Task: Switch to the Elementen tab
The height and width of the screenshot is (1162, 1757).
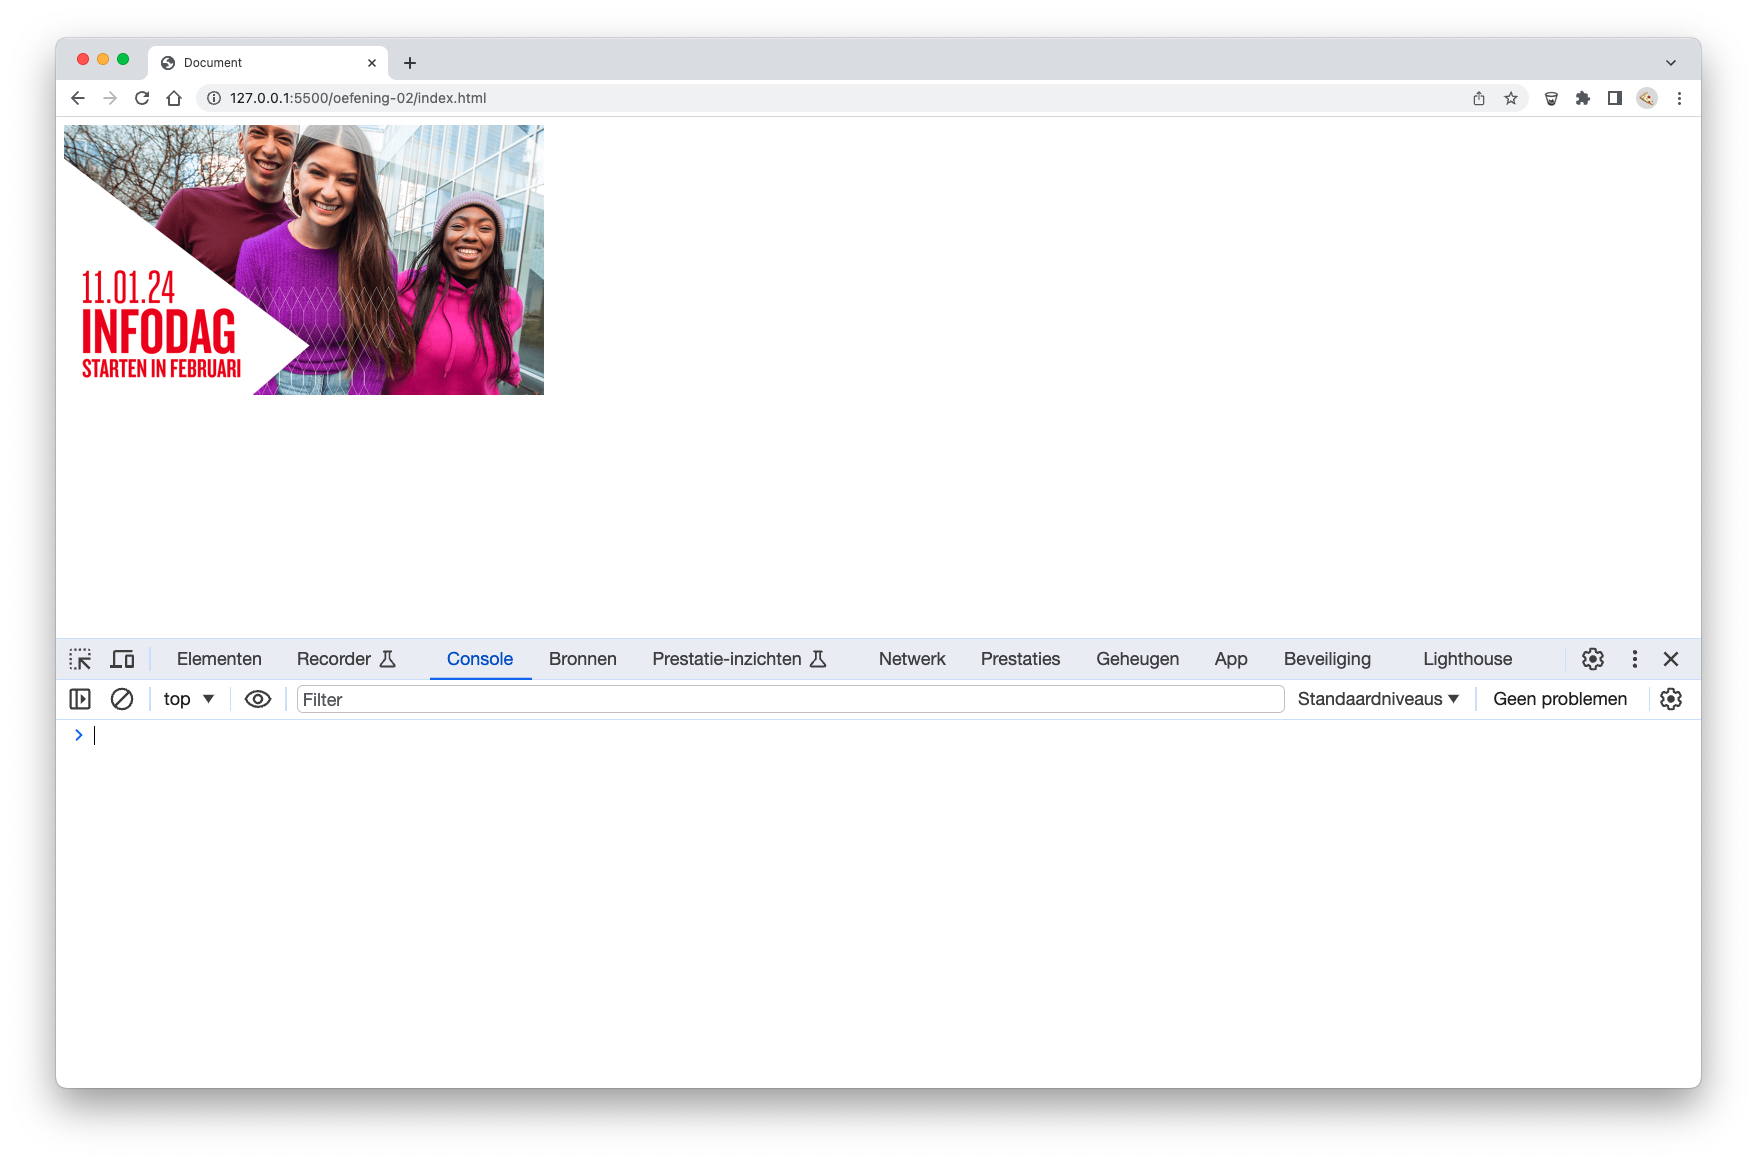Action: [219, 659]
